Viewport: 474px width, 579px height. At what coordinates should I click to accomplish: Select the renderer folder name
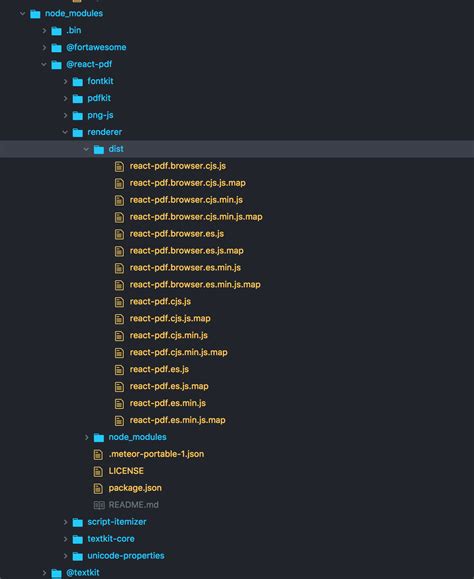(104, 132)
